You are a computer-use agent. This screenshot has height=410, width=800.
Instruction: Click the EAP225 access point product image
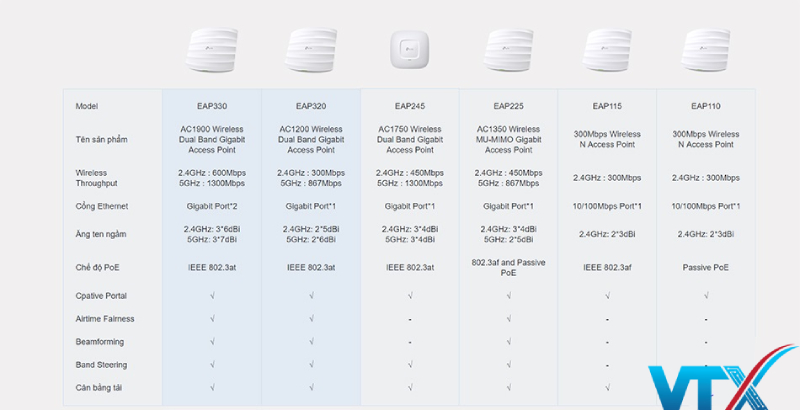[508, 49]
